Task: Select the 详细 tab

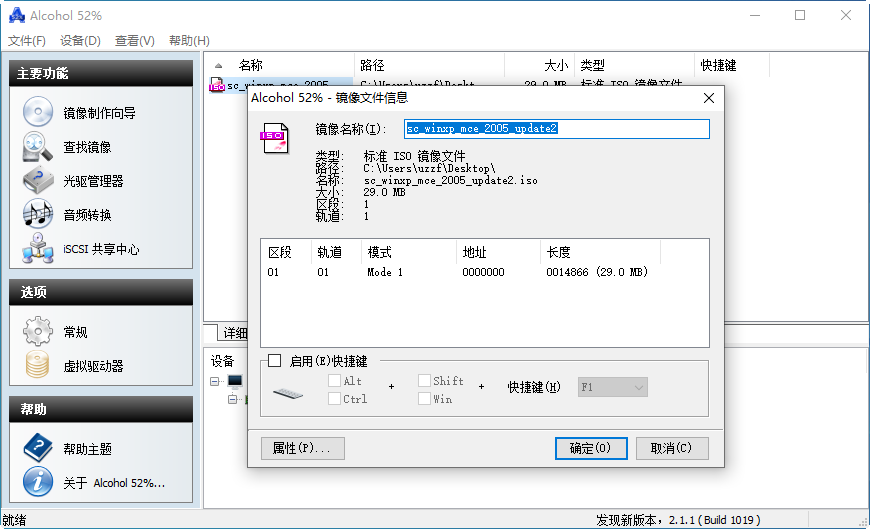Action: (x=235, y=332)
